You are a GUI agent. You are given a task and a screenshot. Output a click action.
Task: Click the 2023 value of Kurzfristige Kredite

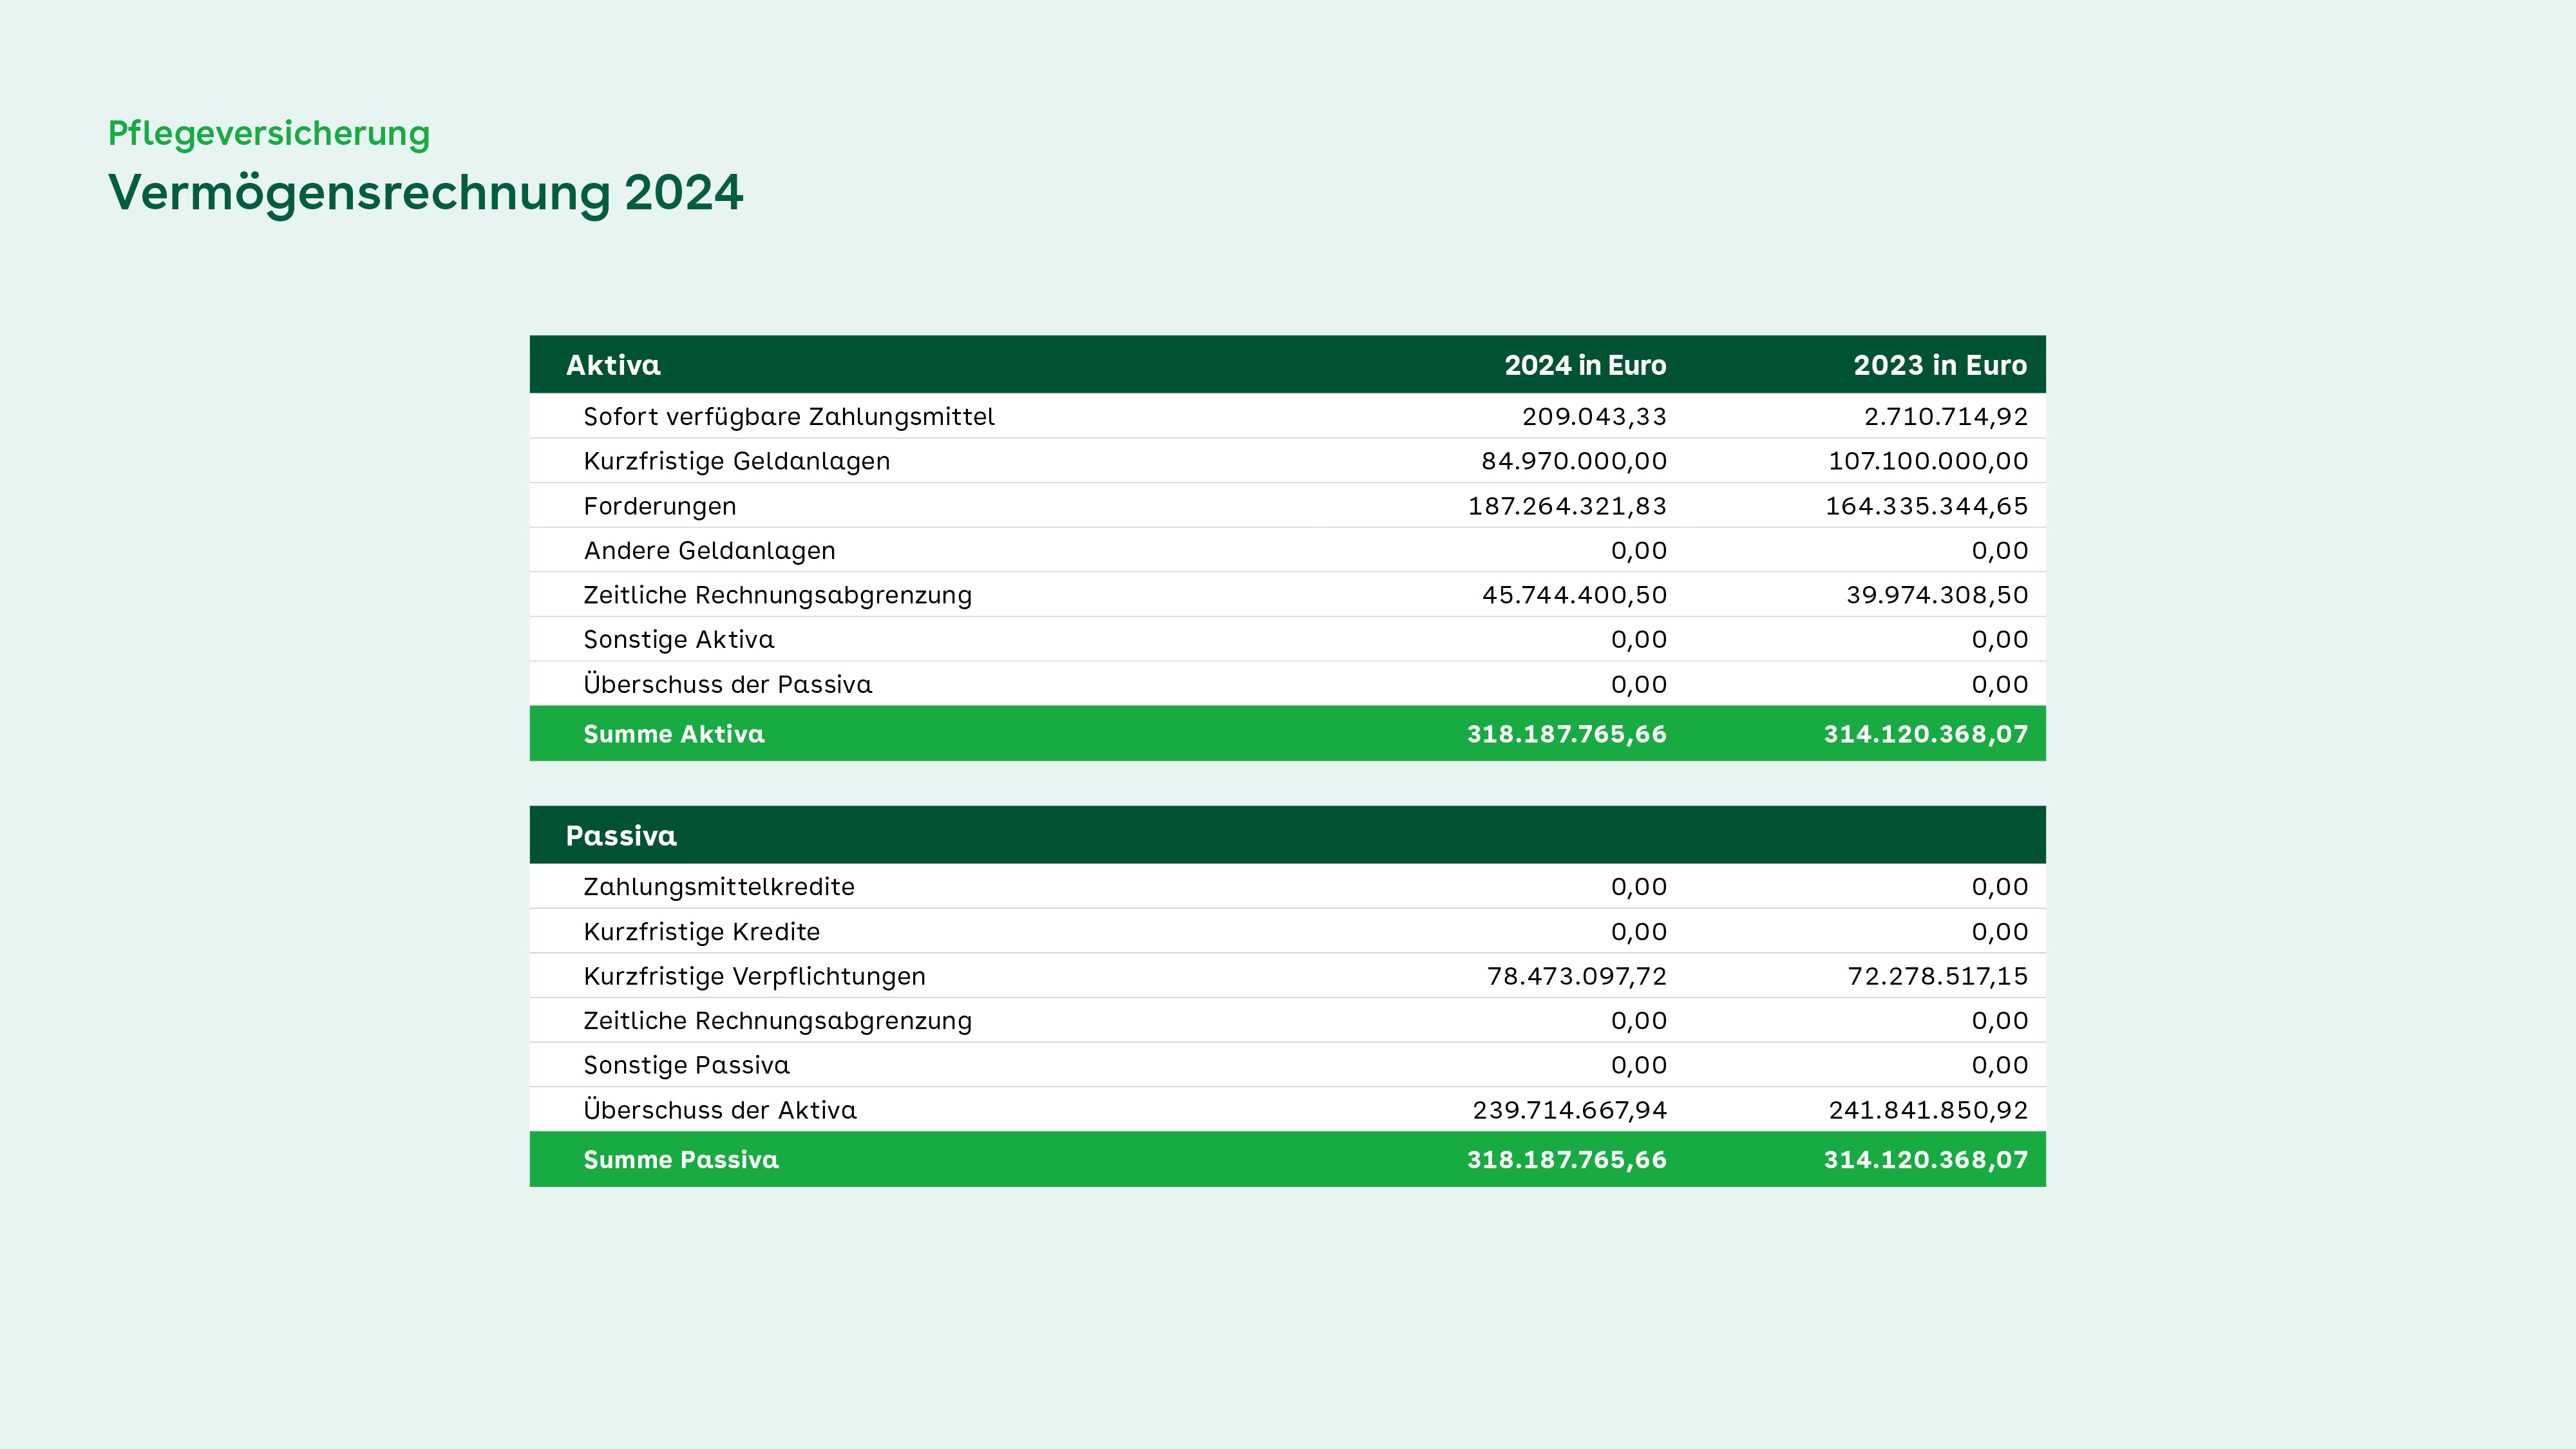[2000, 931]
